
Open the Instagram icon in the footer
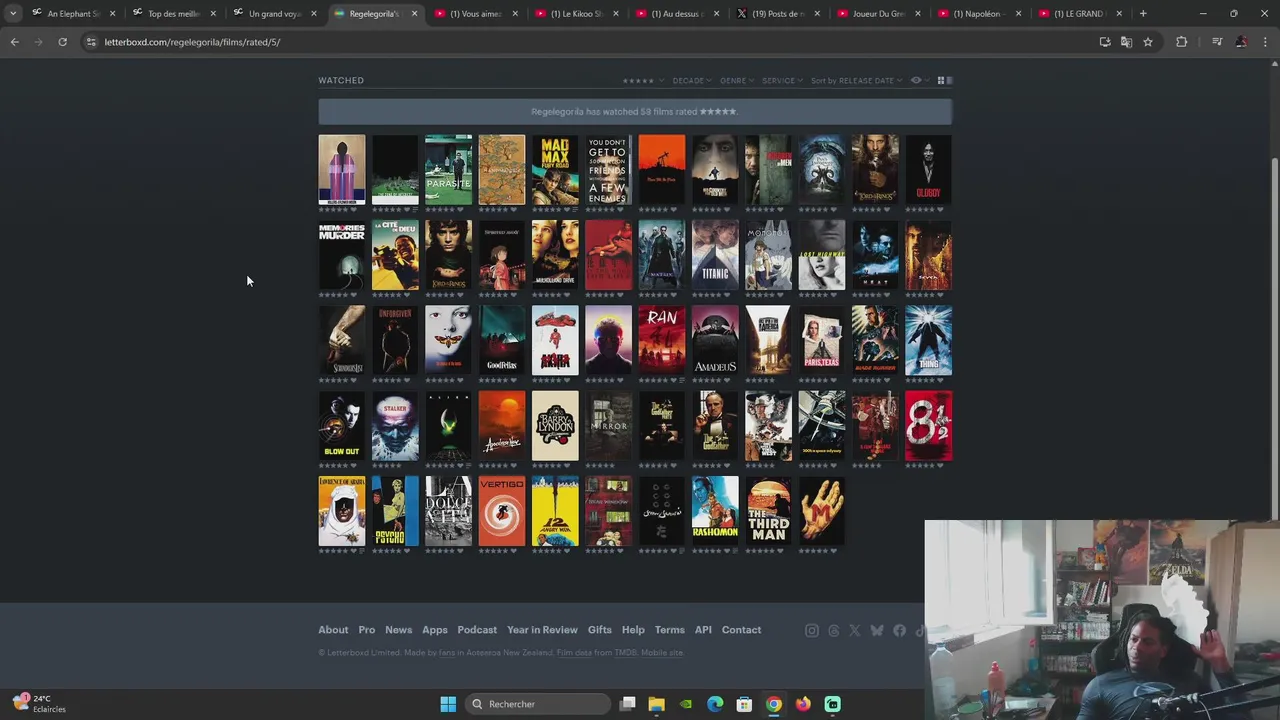tap(812, 630)
